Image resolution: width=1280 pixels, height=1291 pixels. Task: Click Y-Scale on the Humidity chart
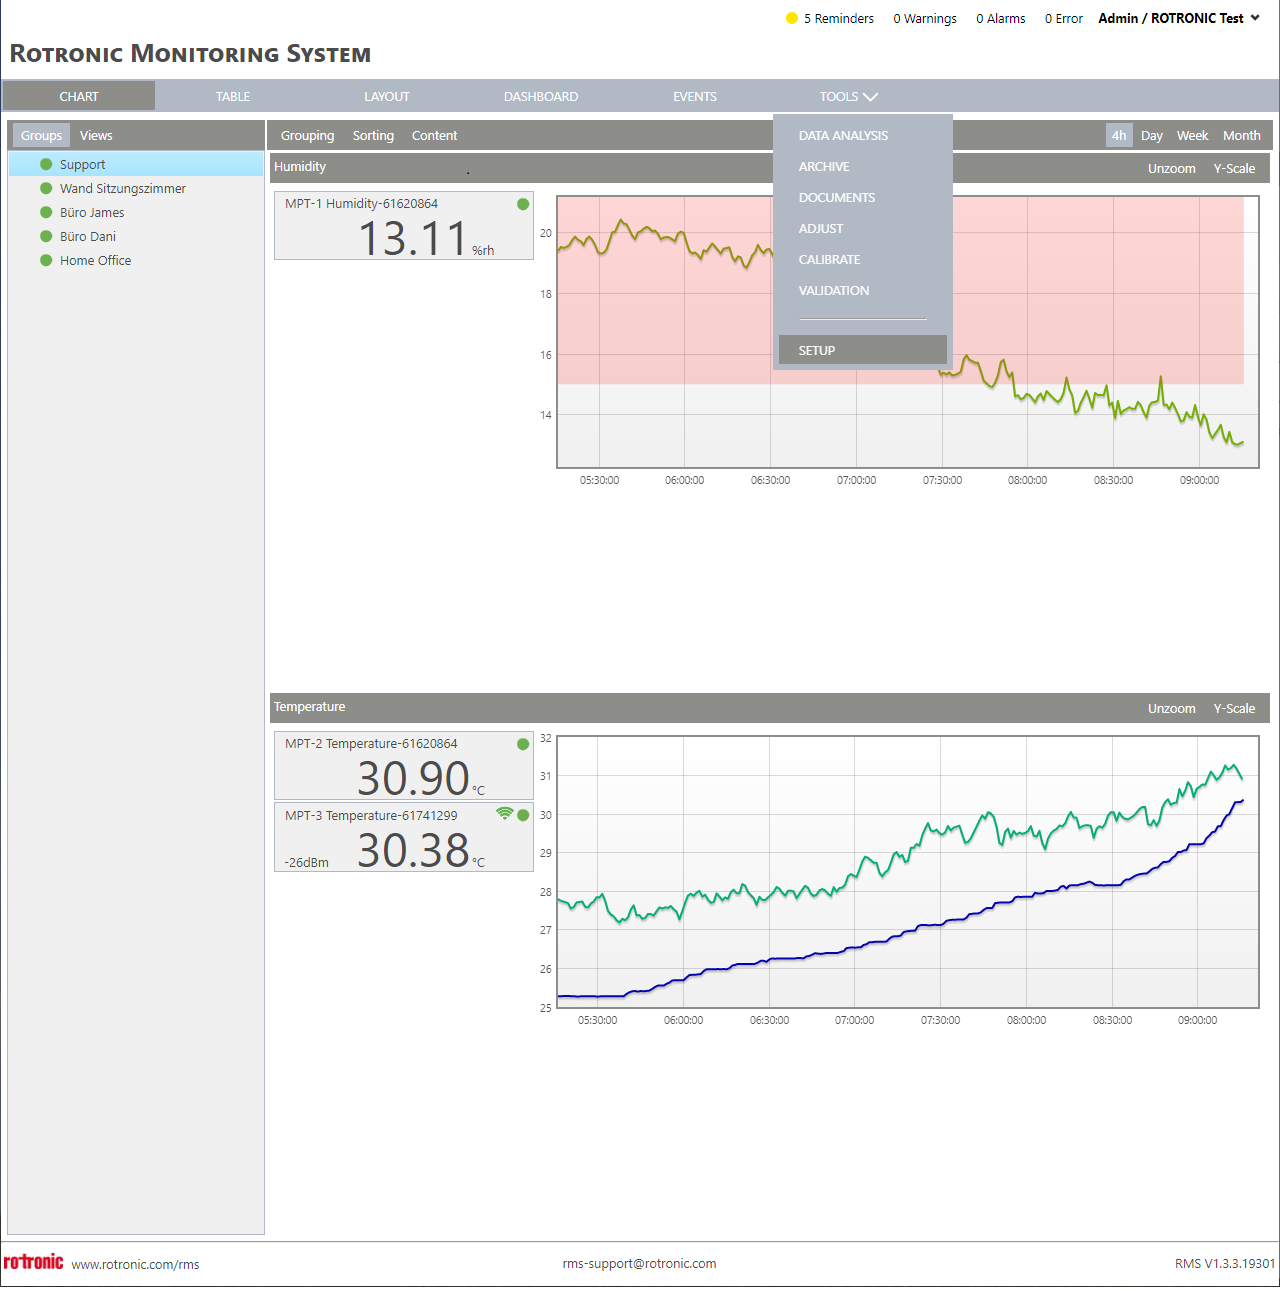(x=1234, y=169)
